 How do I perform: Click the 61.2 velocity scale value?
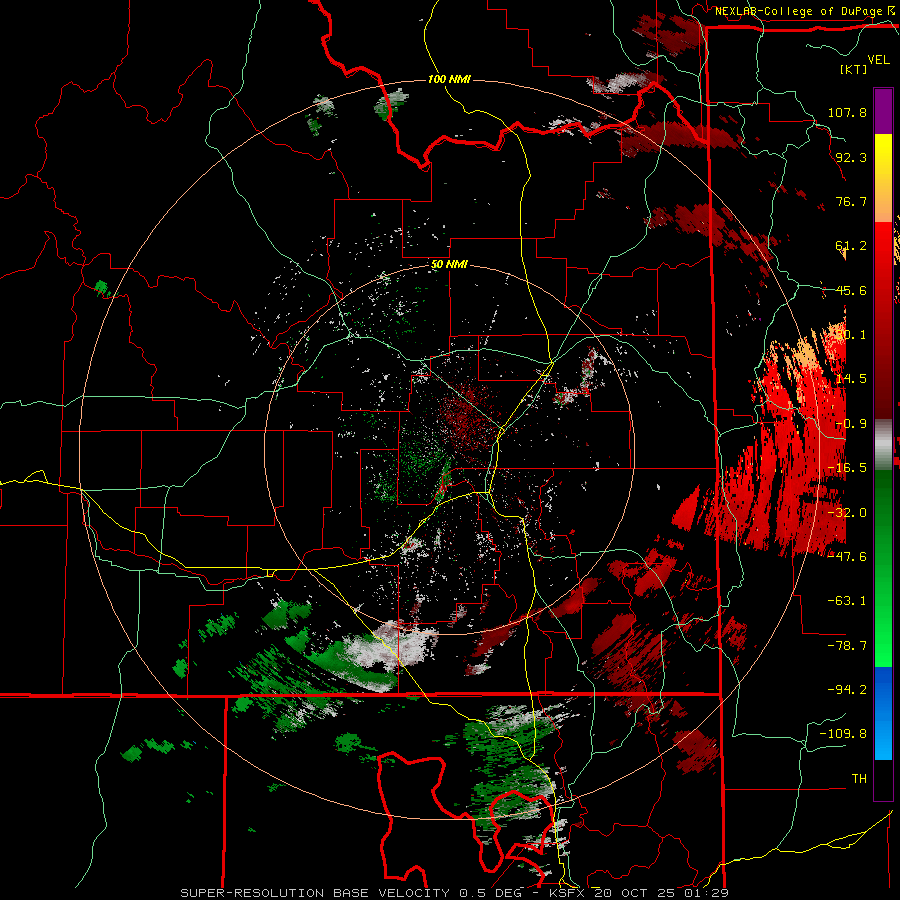click(851, 246)
